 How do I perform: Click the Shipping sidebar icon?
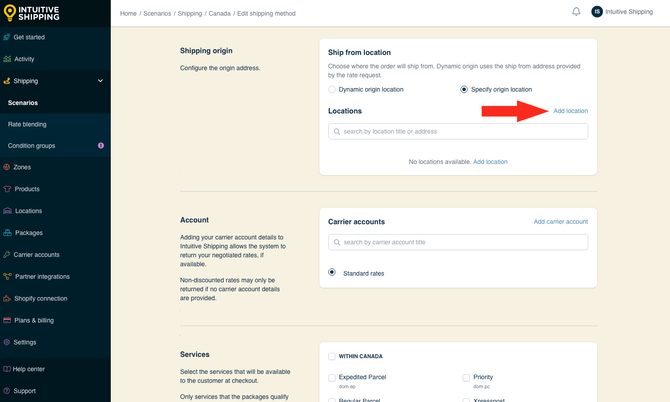(x=6, y=81)
